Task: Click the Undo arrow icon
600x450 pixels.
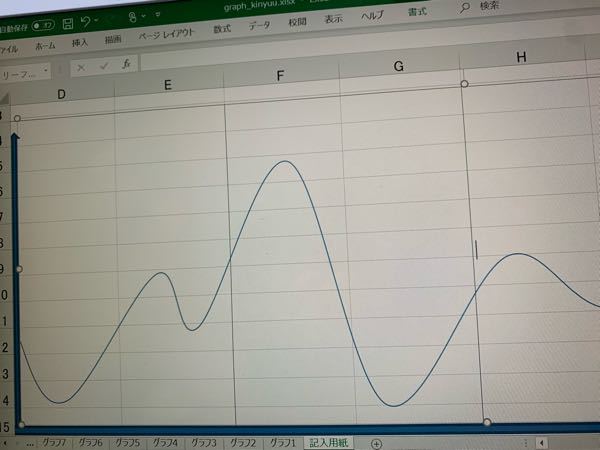Action: (x=86, y=20)
